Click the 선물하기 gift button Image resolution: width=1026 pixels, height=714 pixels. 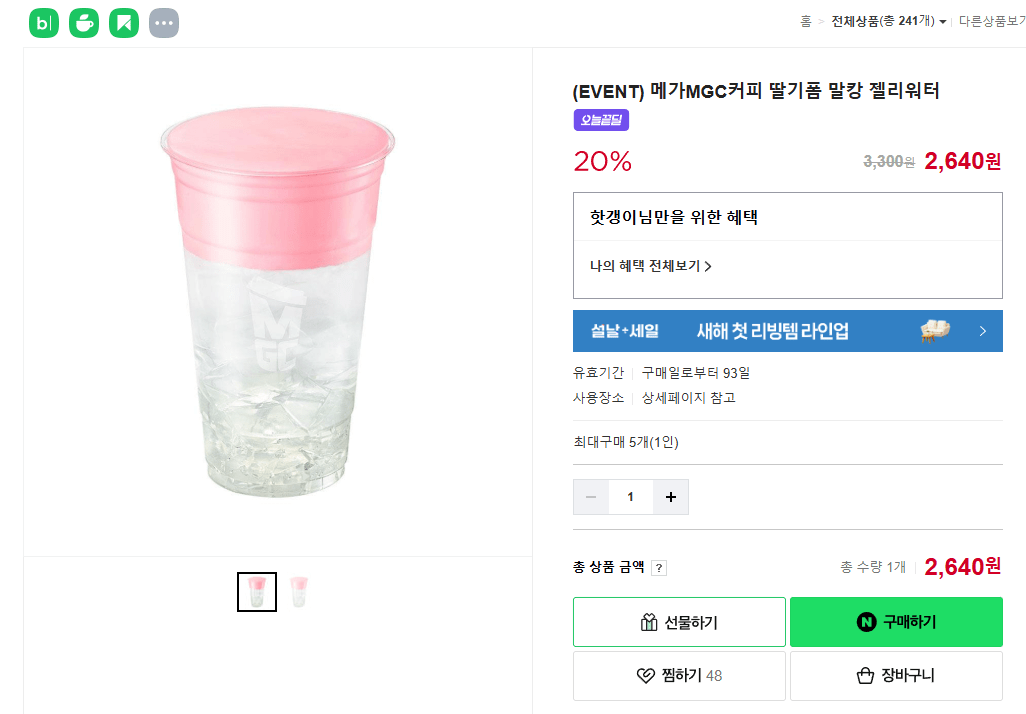pos(678,621)
